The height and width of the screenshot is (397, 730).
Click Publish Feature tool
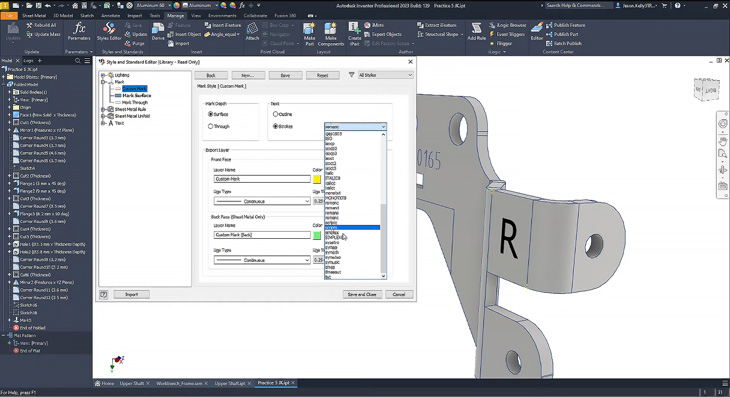point(565,25)
